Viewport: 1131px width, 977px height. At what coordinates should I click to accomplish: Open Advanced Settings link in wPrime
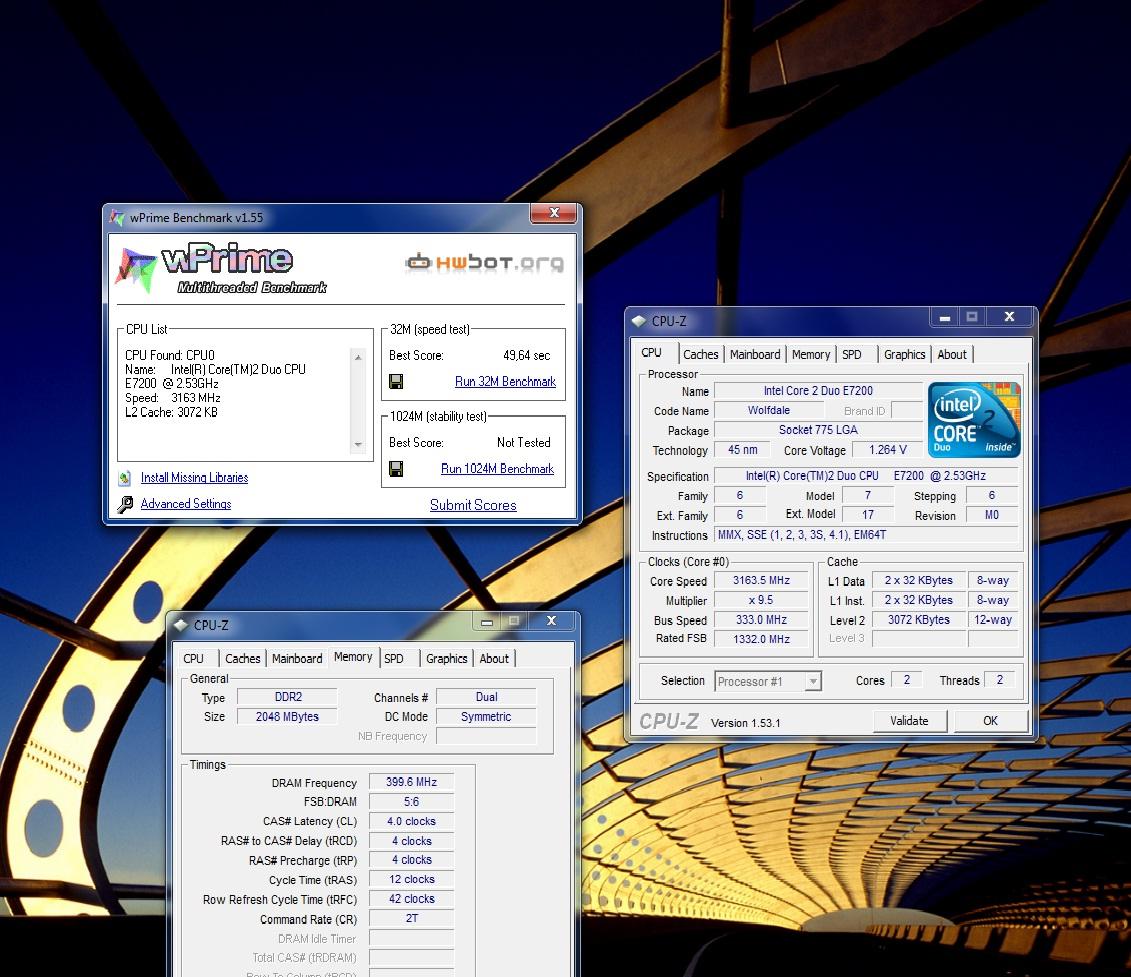click(x=185, y=504)
